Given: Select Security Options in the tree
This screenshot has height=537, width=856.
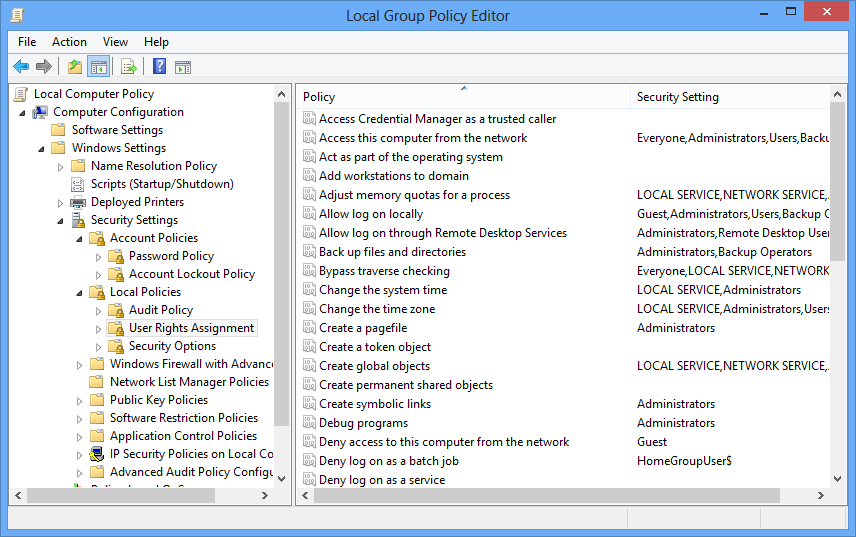Looking at the screenshot, I should 172,346.
